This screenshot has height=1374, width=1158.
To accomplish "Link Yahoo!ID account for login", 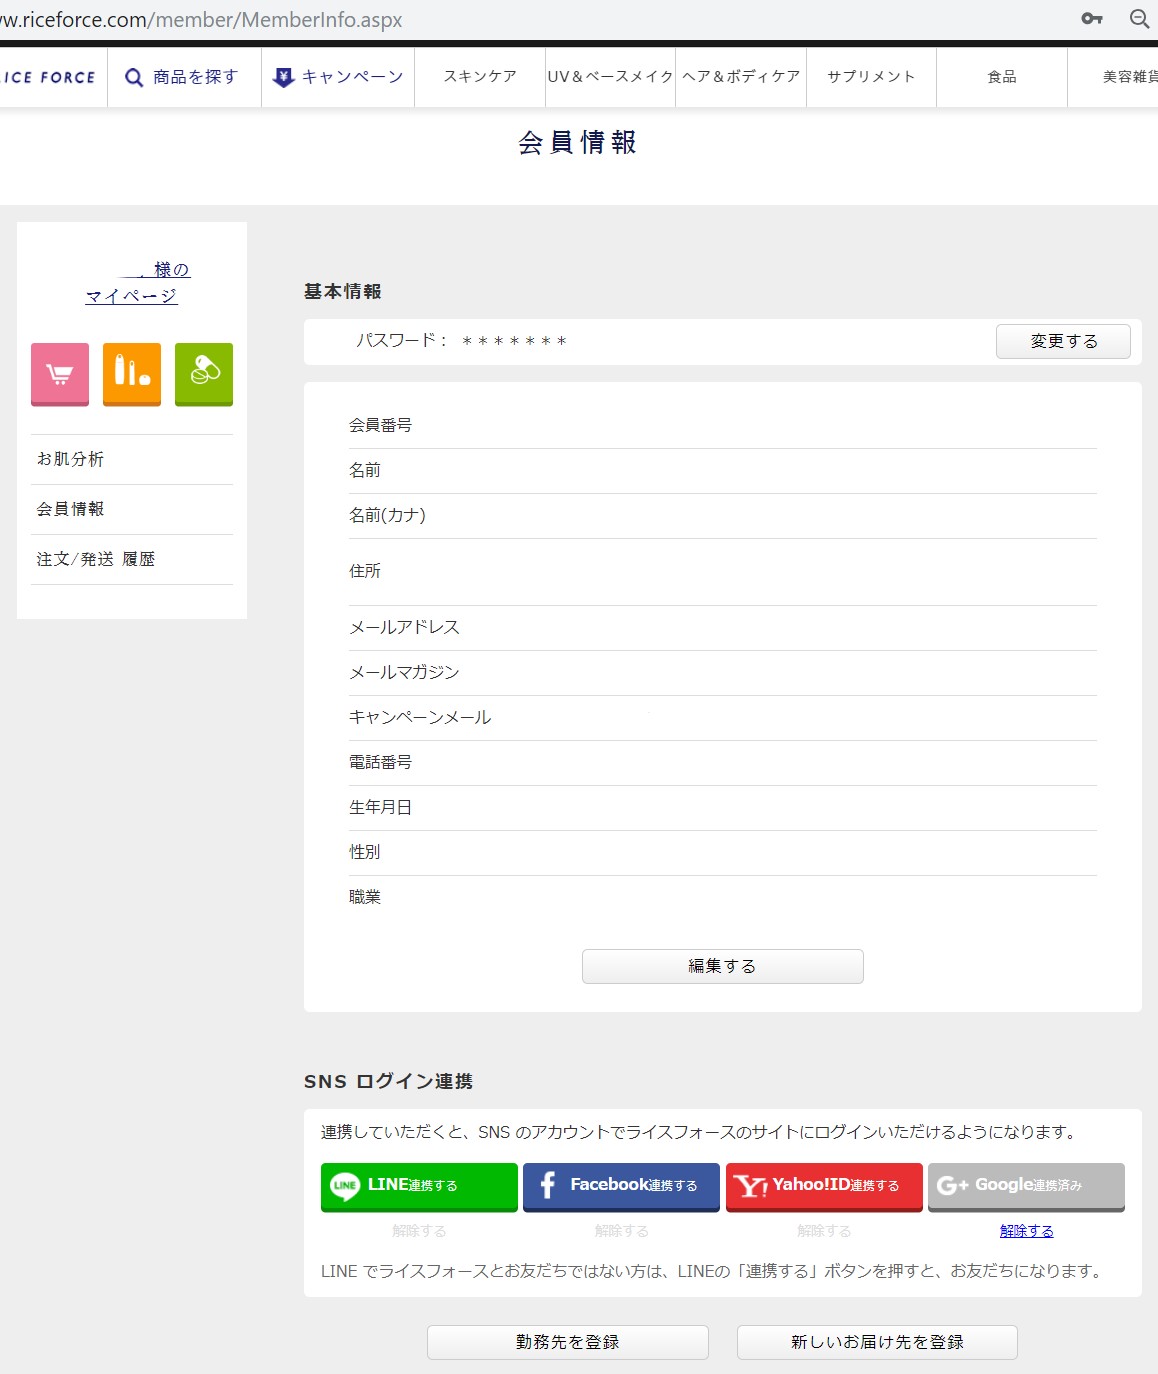I will (x=824, y=1186).
